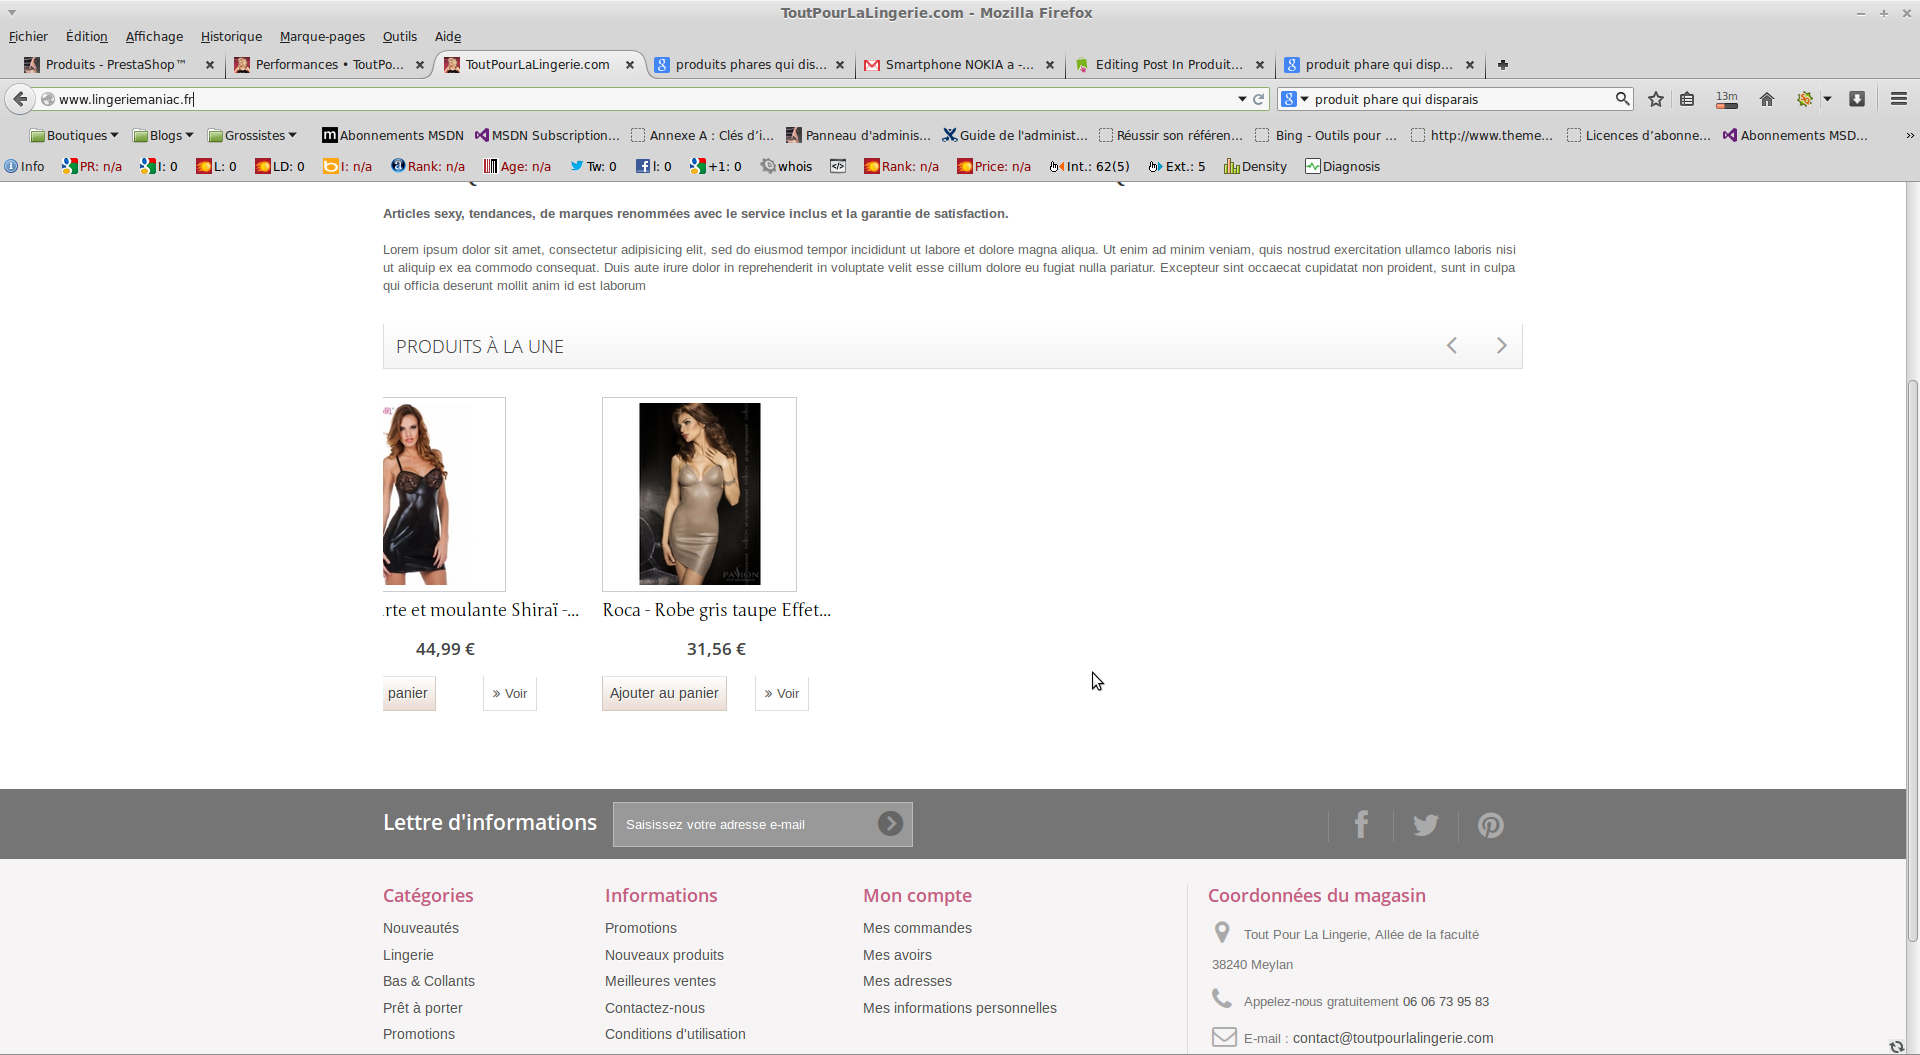Click the +1: 0 Google plus counter
This screenshot has height=1055, width=1920.
tap(715, 167)
